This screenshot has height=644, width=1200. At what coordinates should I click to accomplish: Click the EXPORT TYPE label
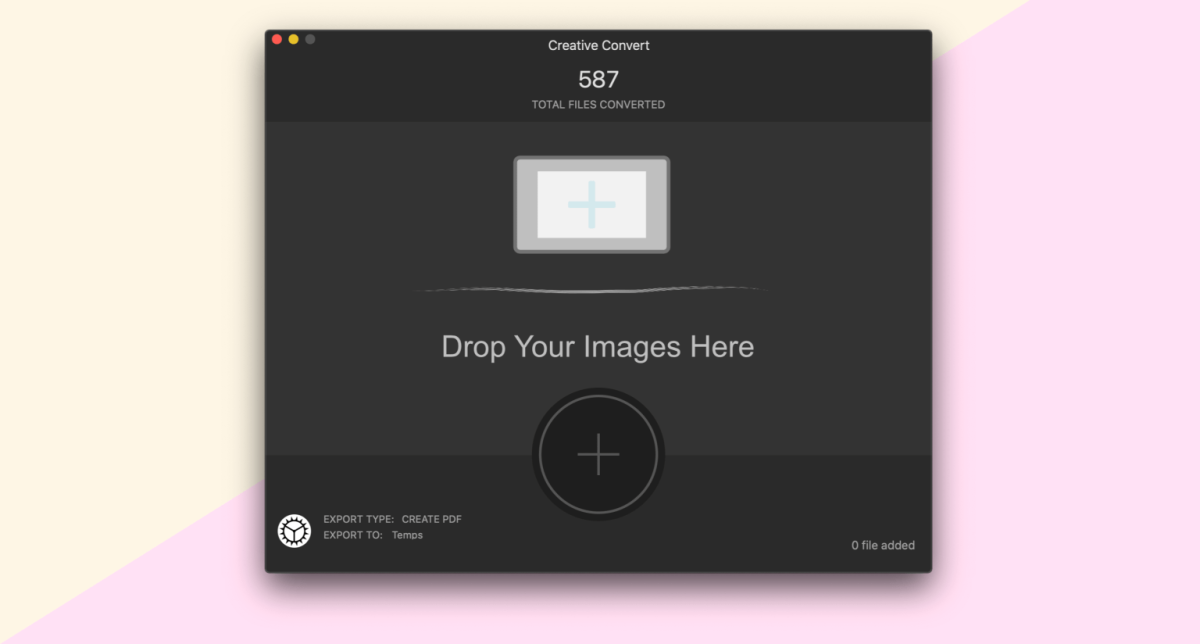(358, 519)
